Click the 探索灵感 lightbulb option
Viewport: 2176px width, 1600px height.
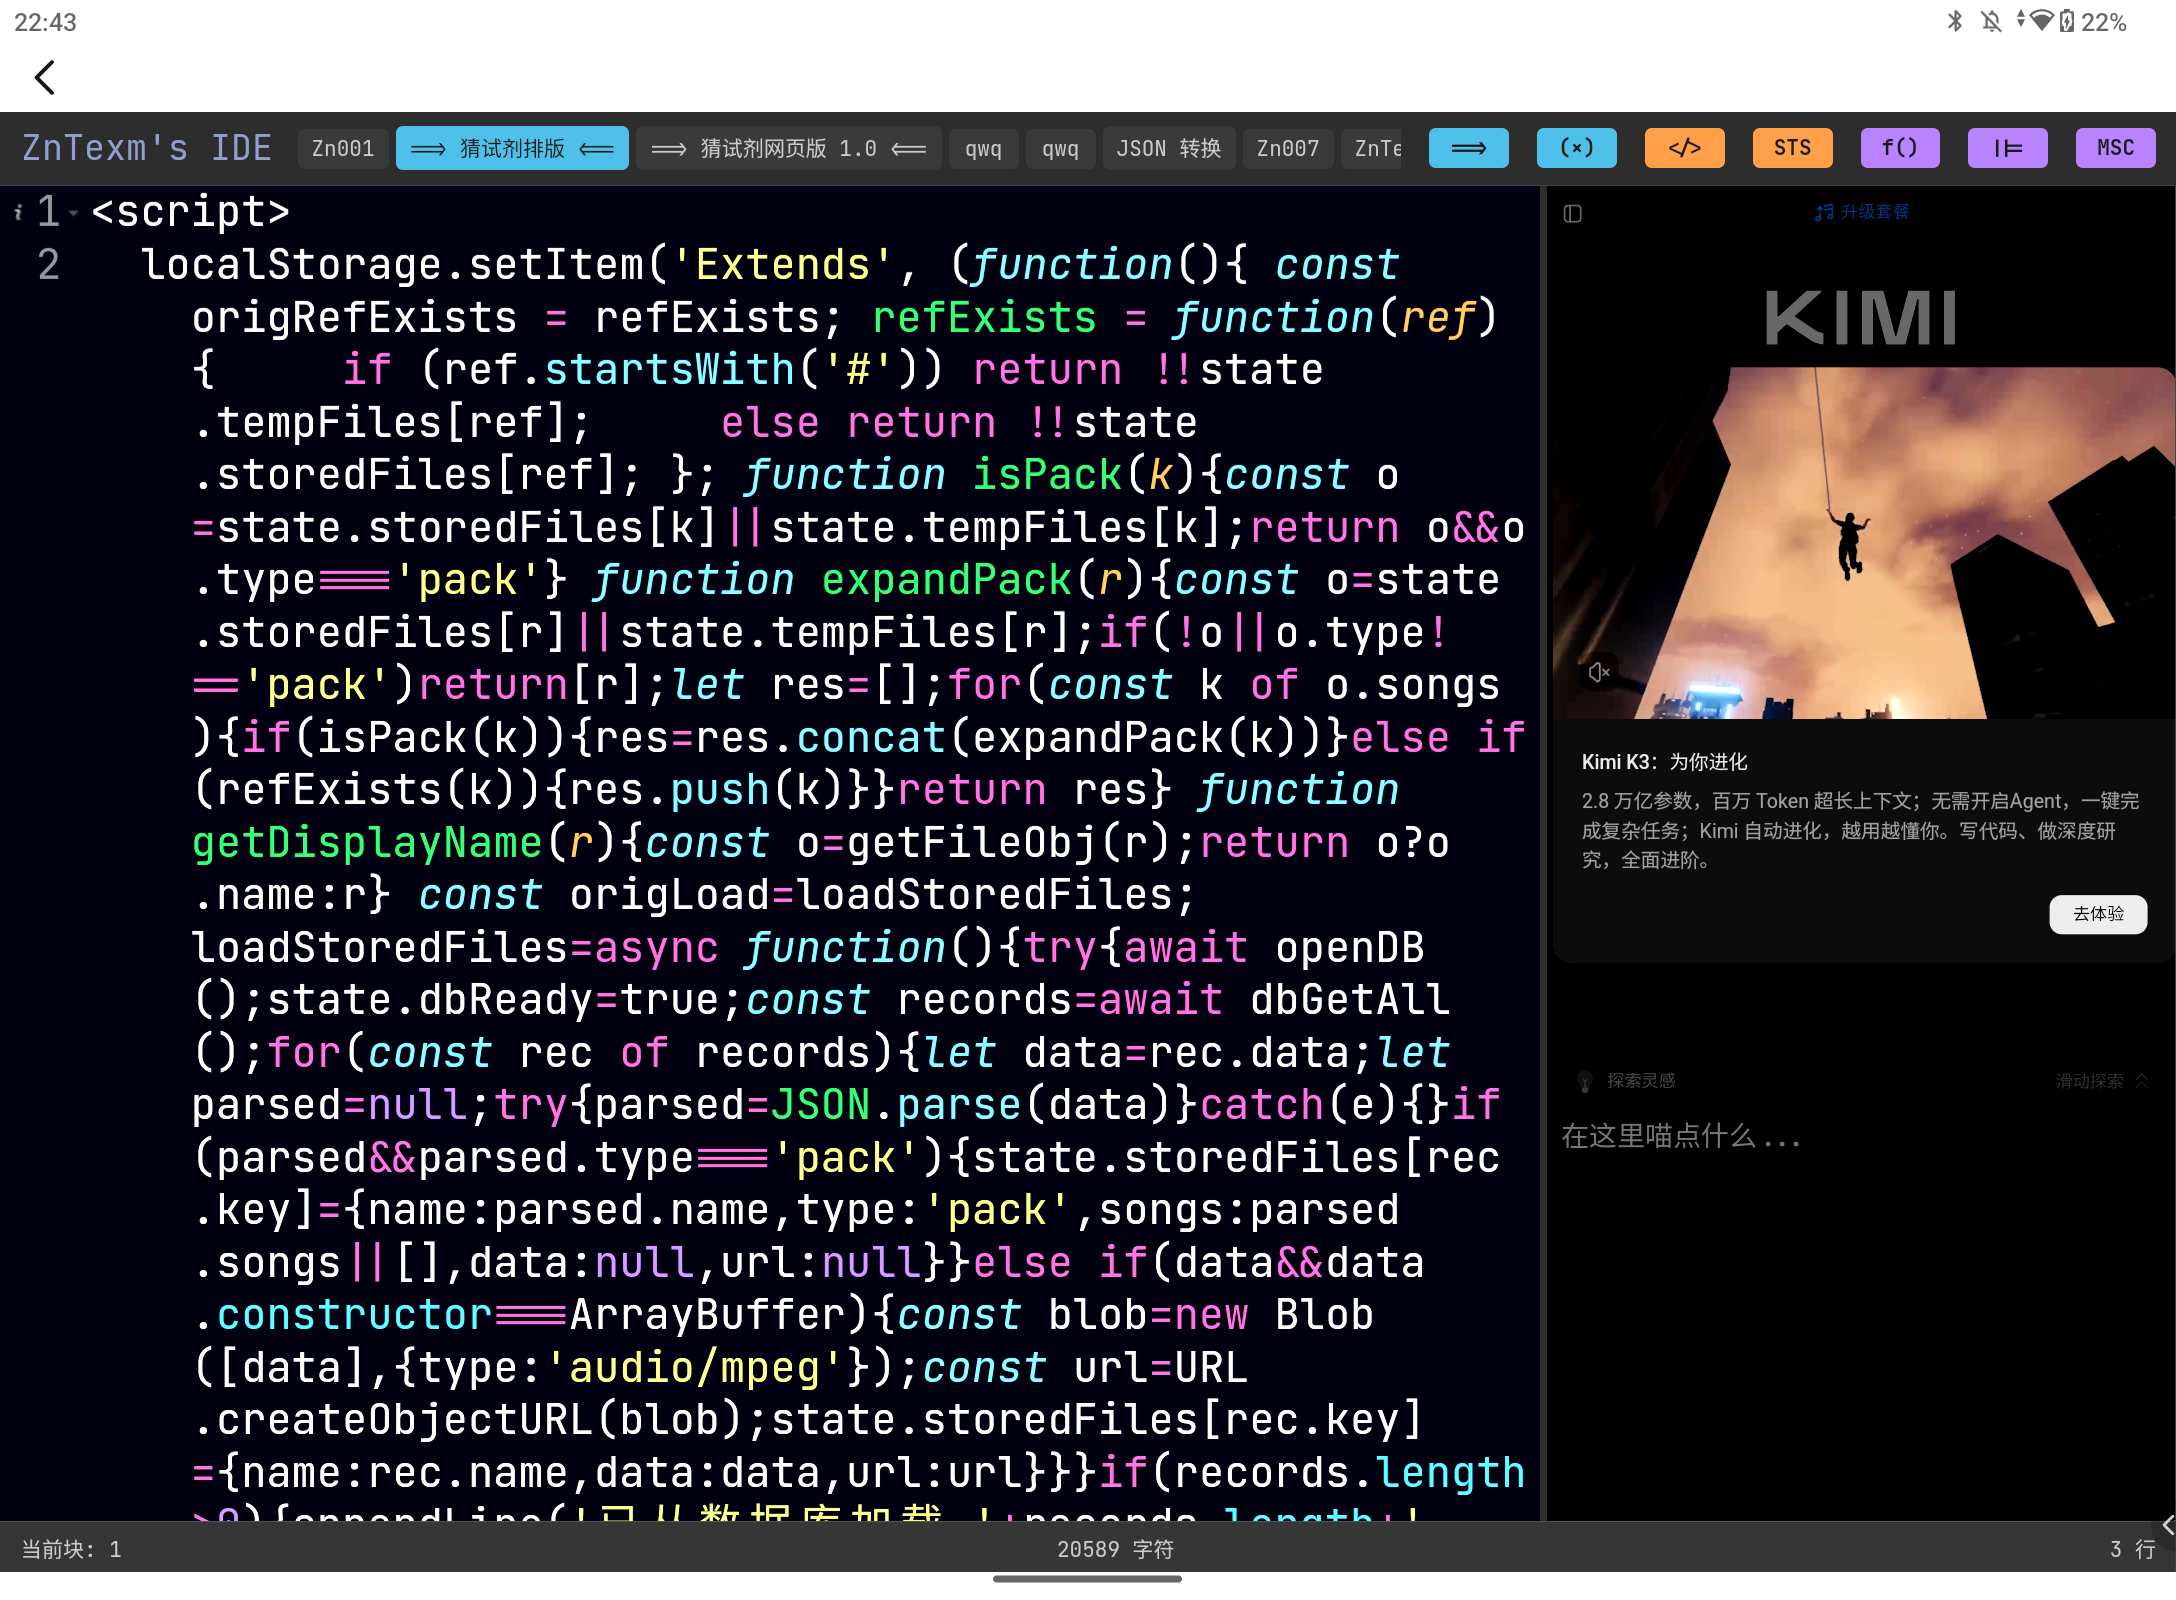1626,1081
